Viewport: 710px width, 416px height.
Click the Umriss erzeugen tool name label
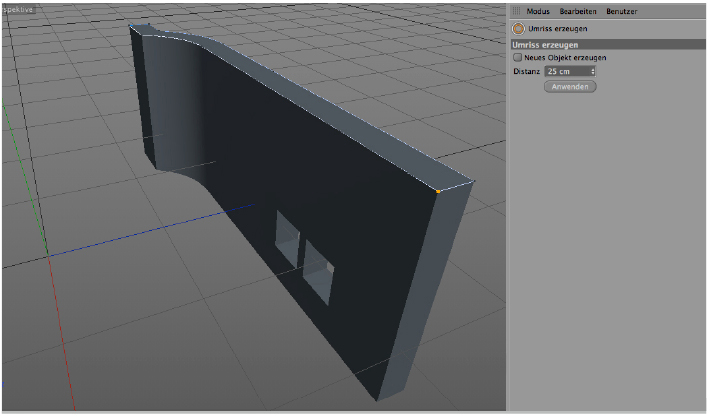click(557, 29)
